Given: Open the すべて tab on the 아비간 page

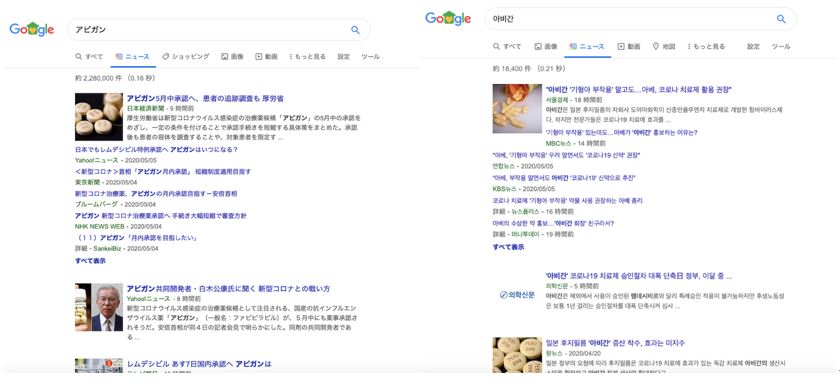Looking at the screenshot, I should [x=507, y=47].
